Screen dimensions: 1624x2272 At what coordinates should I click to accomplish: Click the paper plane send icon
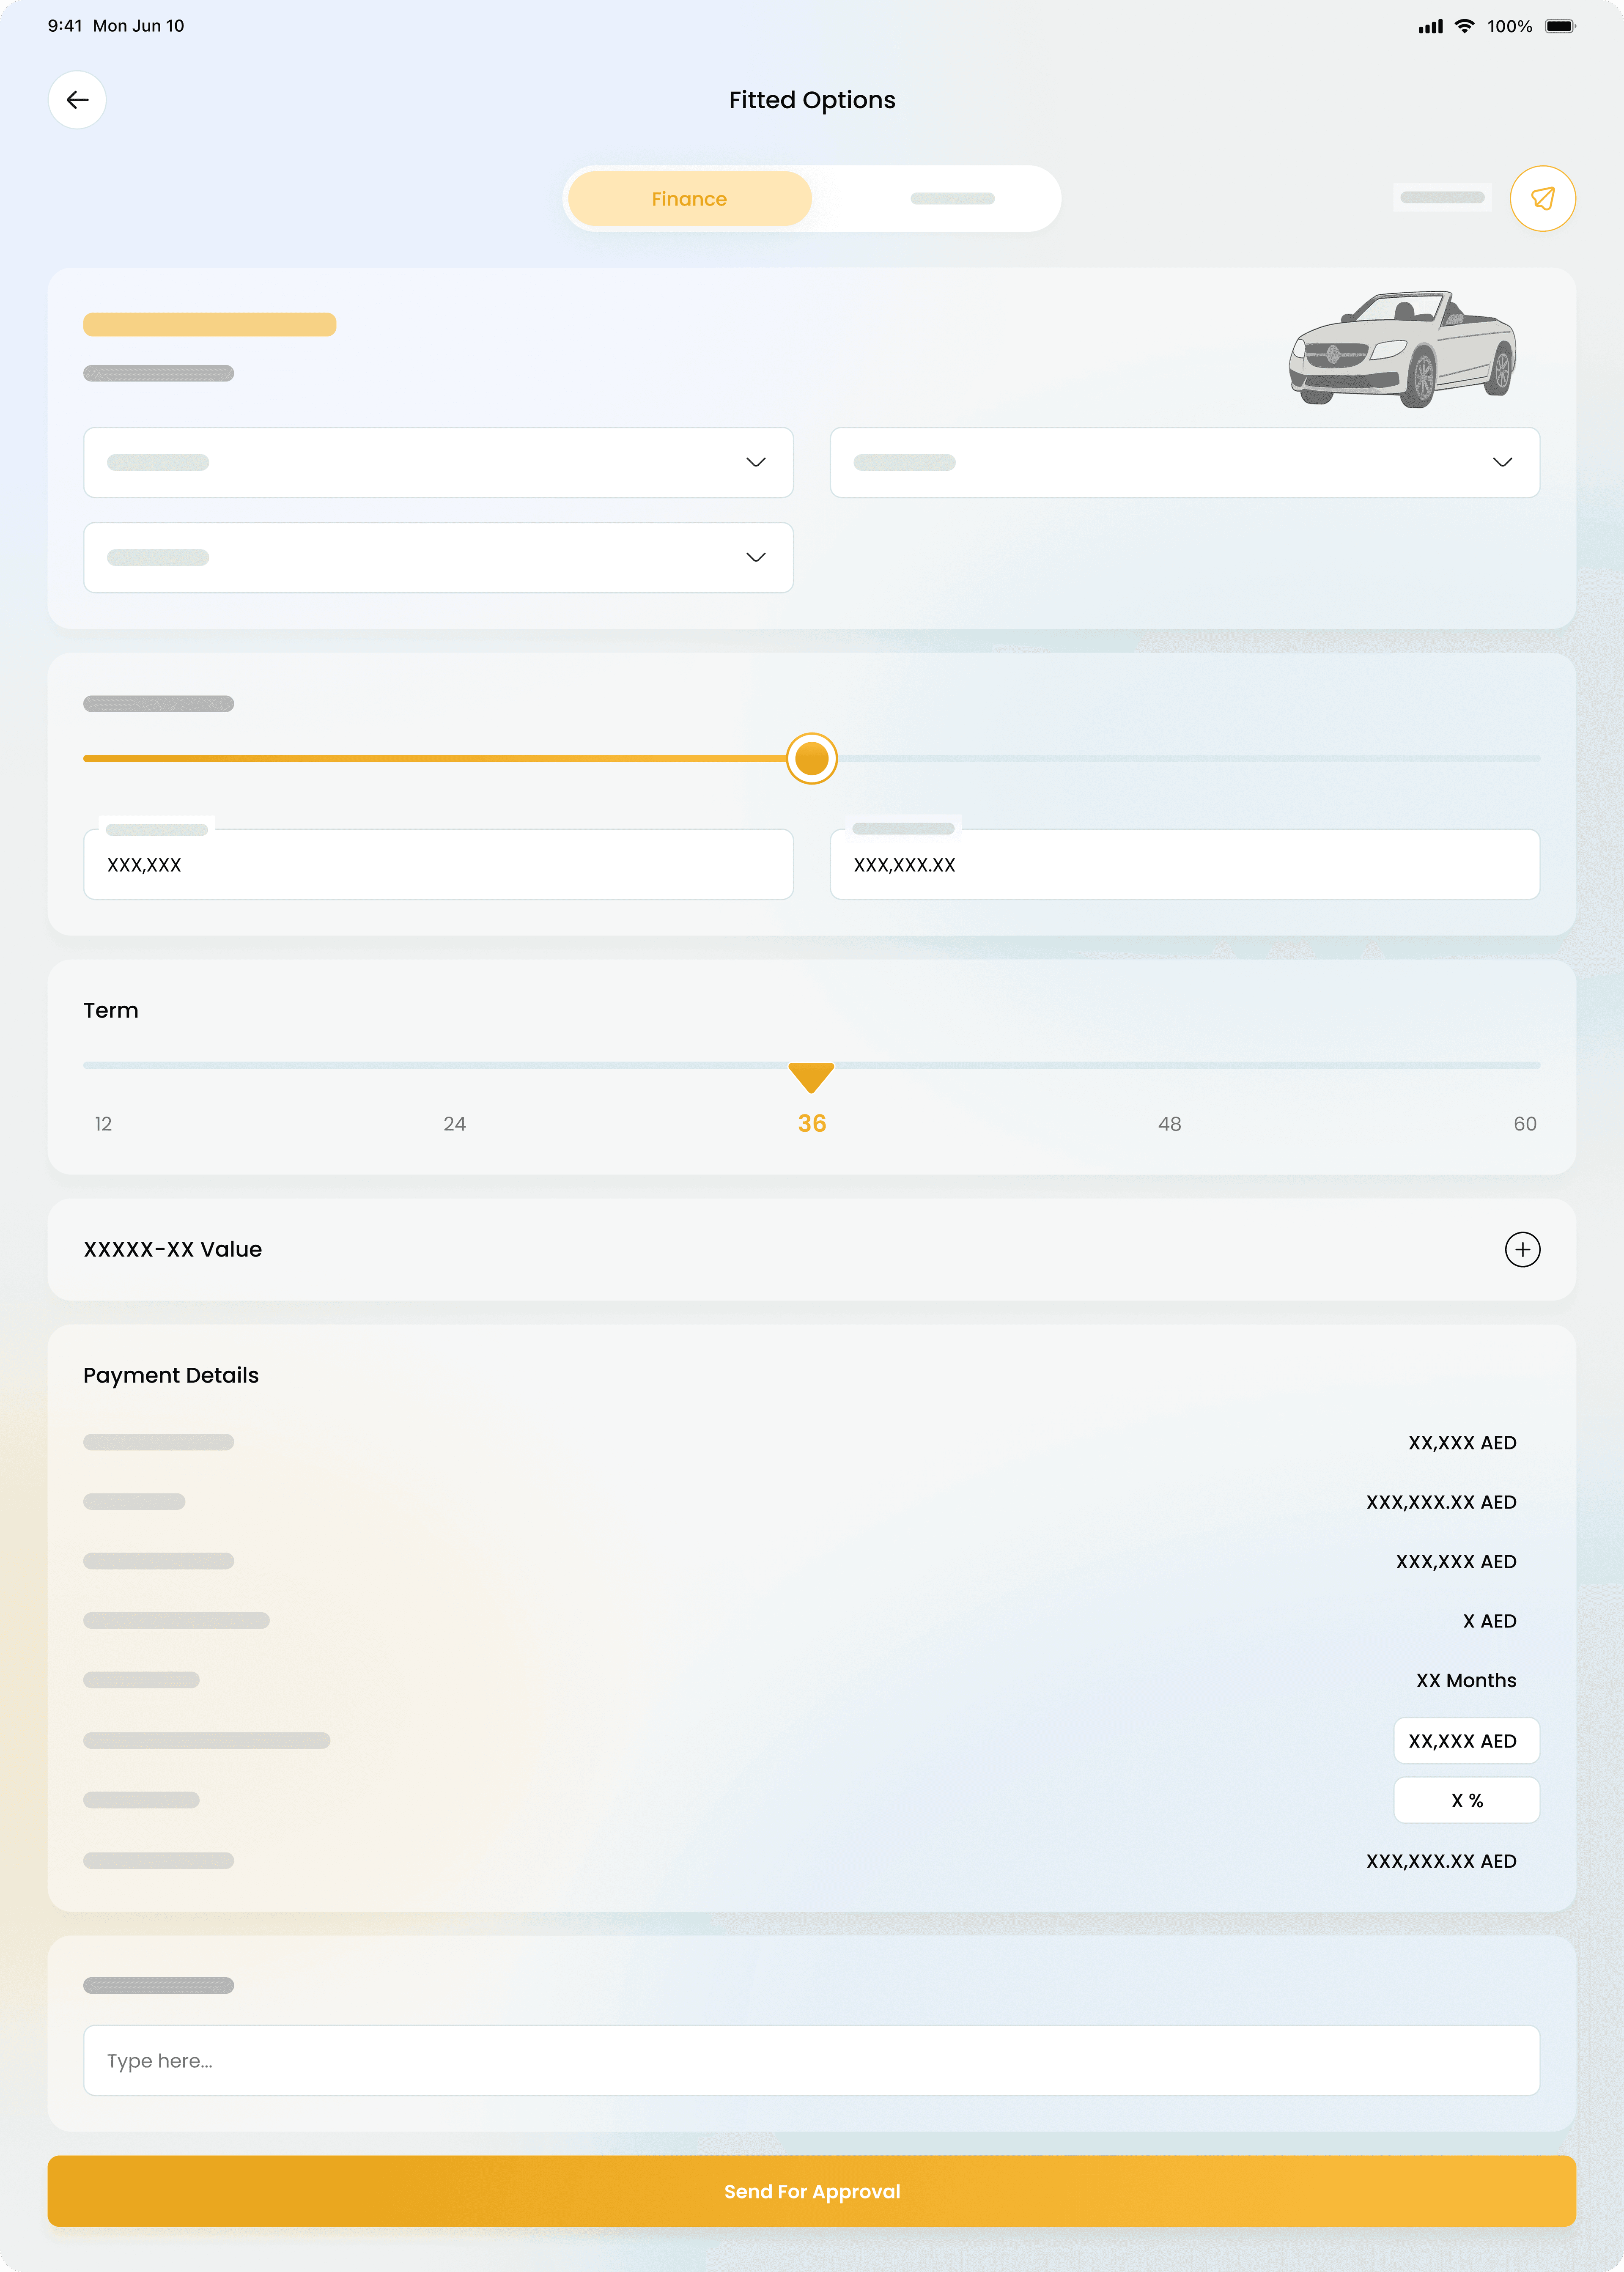1542,198
